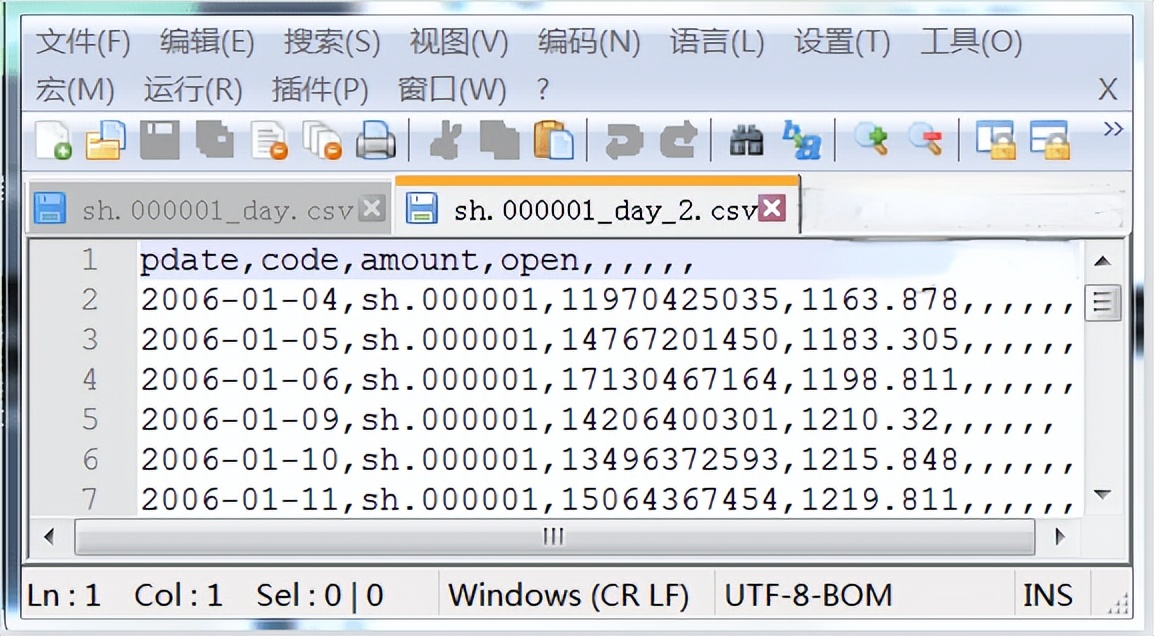Open the ? help menu
This screenshot has height=636, width=1154.
click(x=542, y=90)
